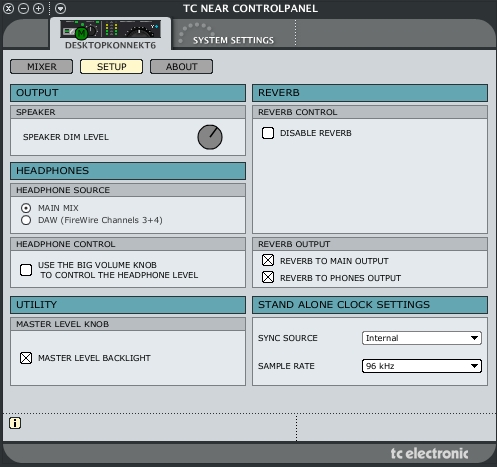Uncheck Reverb to Phones Output

click(x=268, y=277)
